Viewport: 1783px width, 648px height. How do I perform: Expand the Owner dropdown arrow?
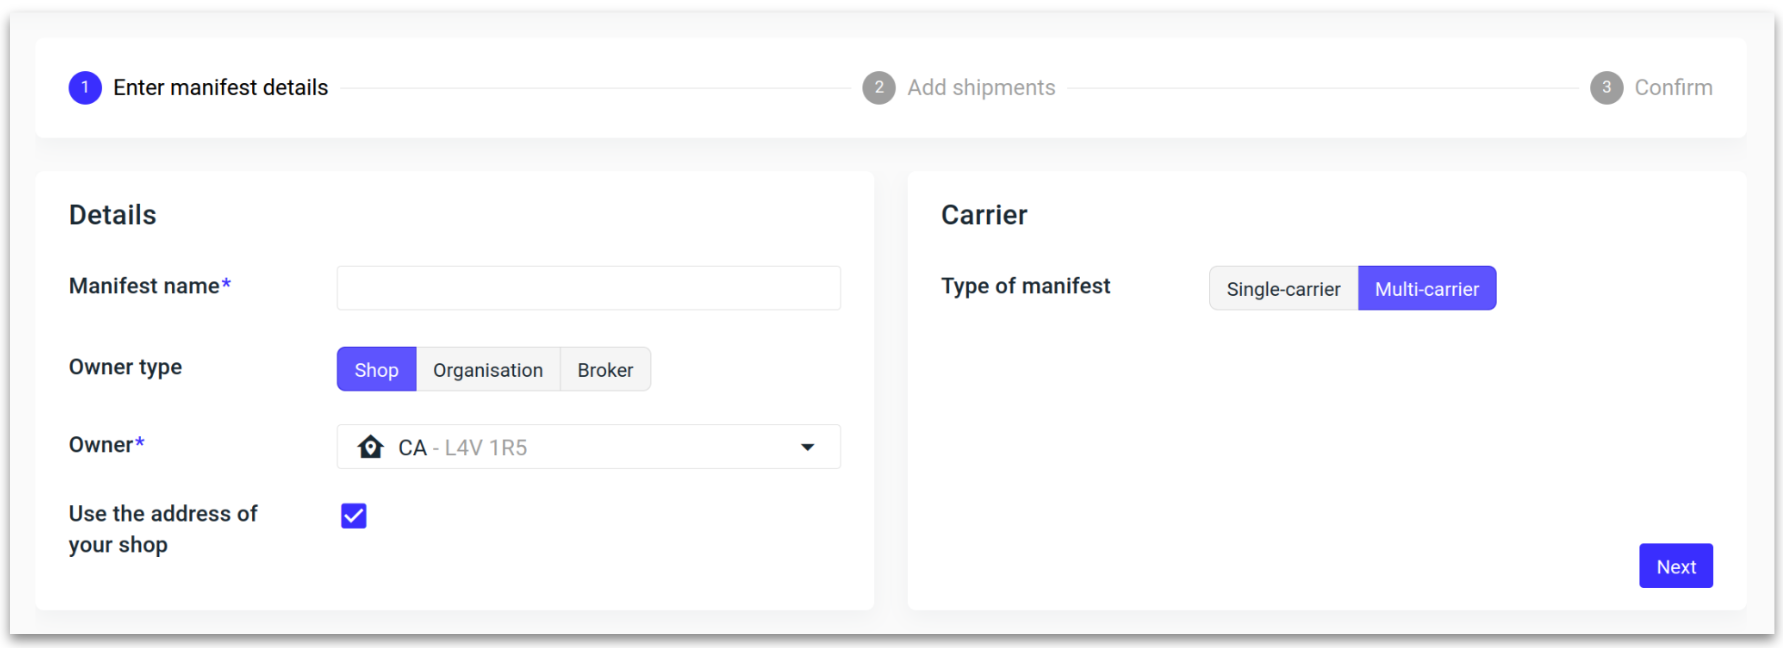click(x=807, y=447)
